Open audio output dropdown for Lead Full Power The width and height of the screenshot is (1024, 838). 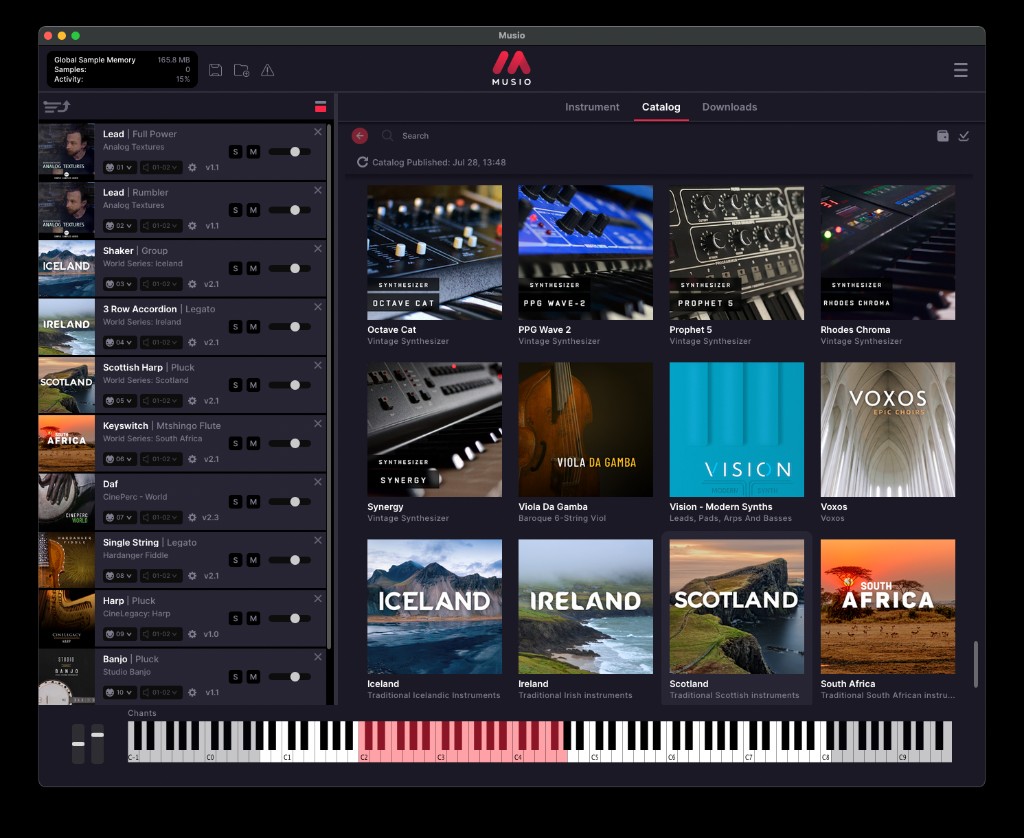coord(161,167)
